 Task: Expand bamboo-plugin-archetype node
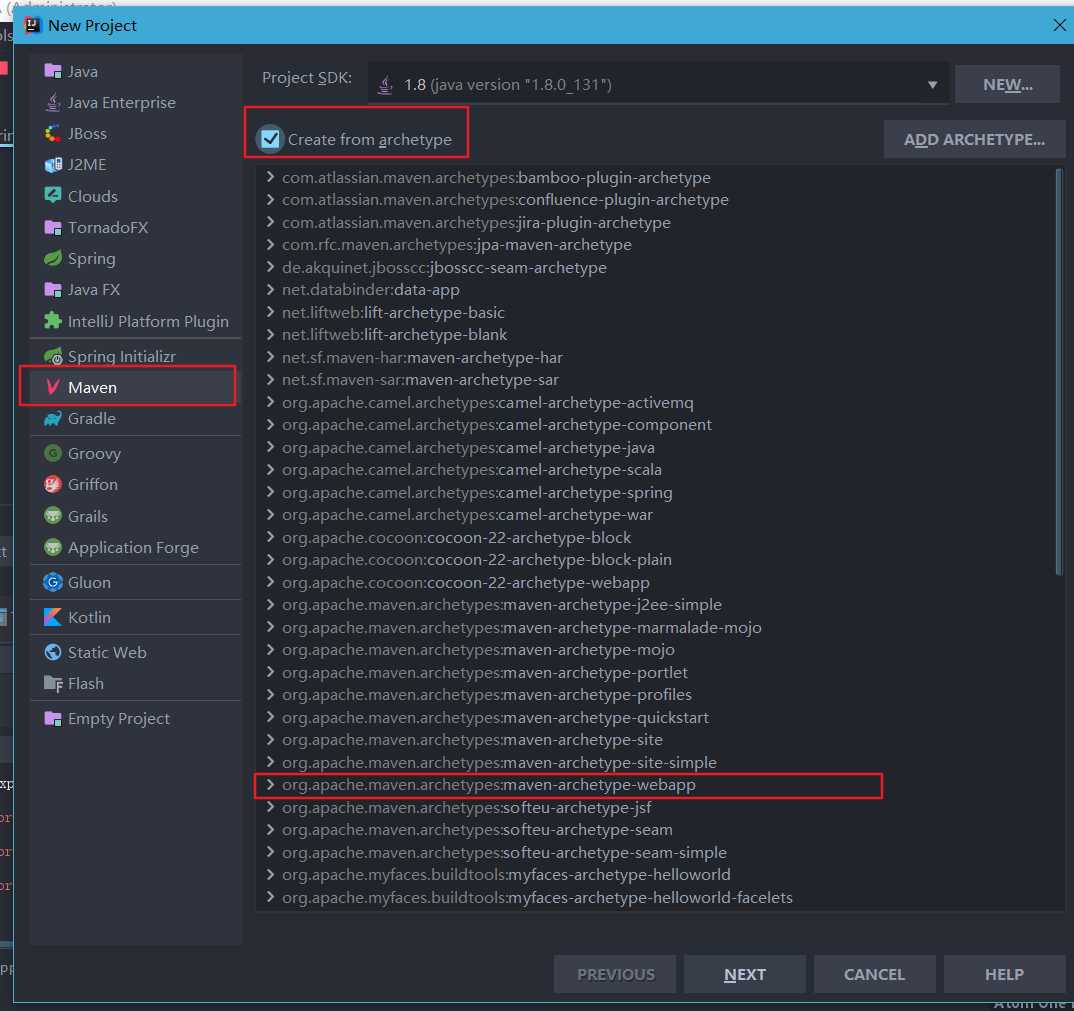tap(271, 177)
